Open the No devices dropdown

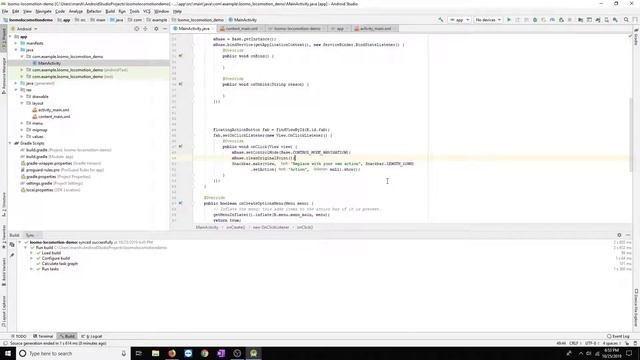click(488, 20)
